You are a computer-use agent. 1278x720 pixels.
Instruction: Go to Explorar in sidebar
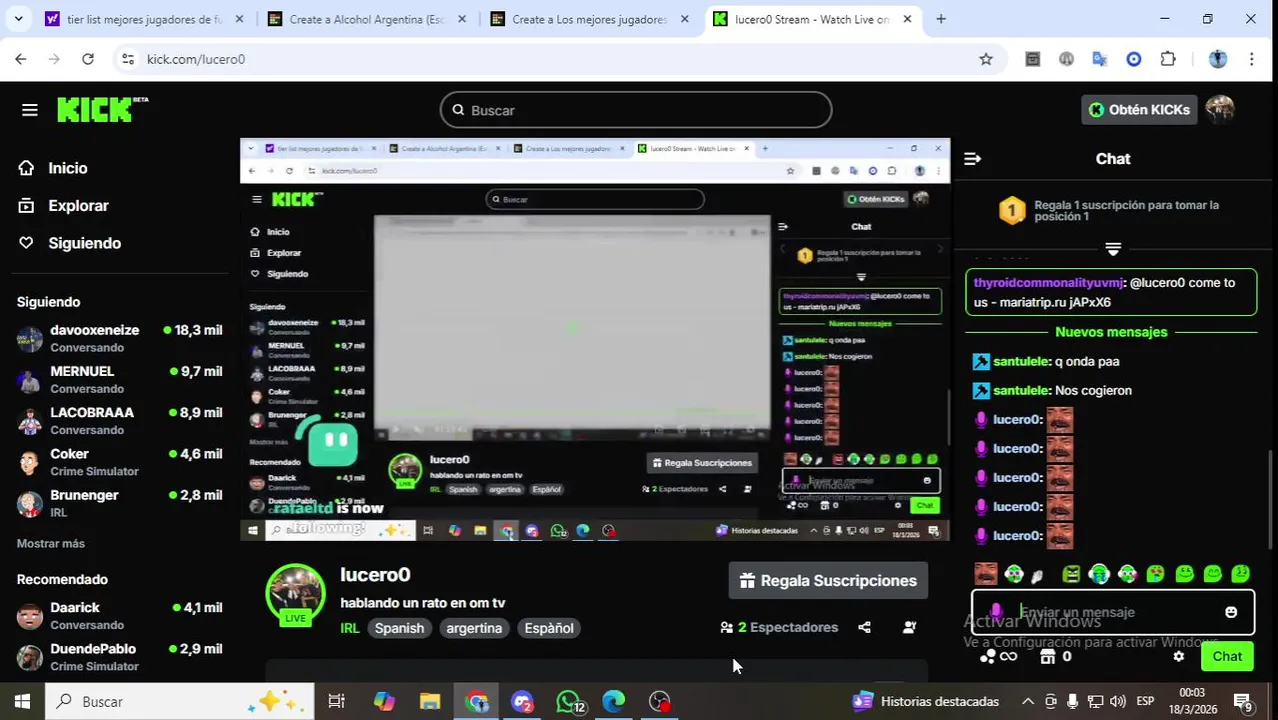(64, 206)
